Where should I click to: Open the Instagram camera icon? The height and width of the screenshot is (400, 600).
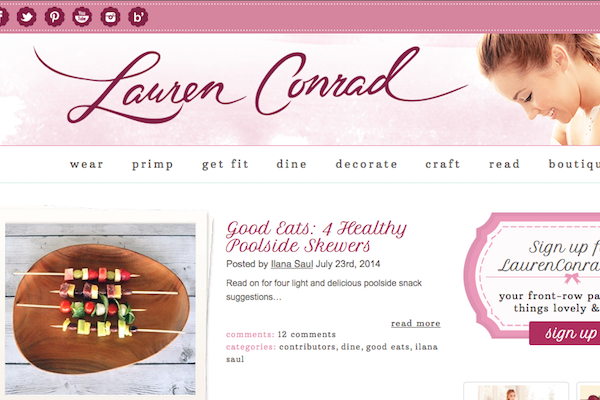tap(110, 17)
